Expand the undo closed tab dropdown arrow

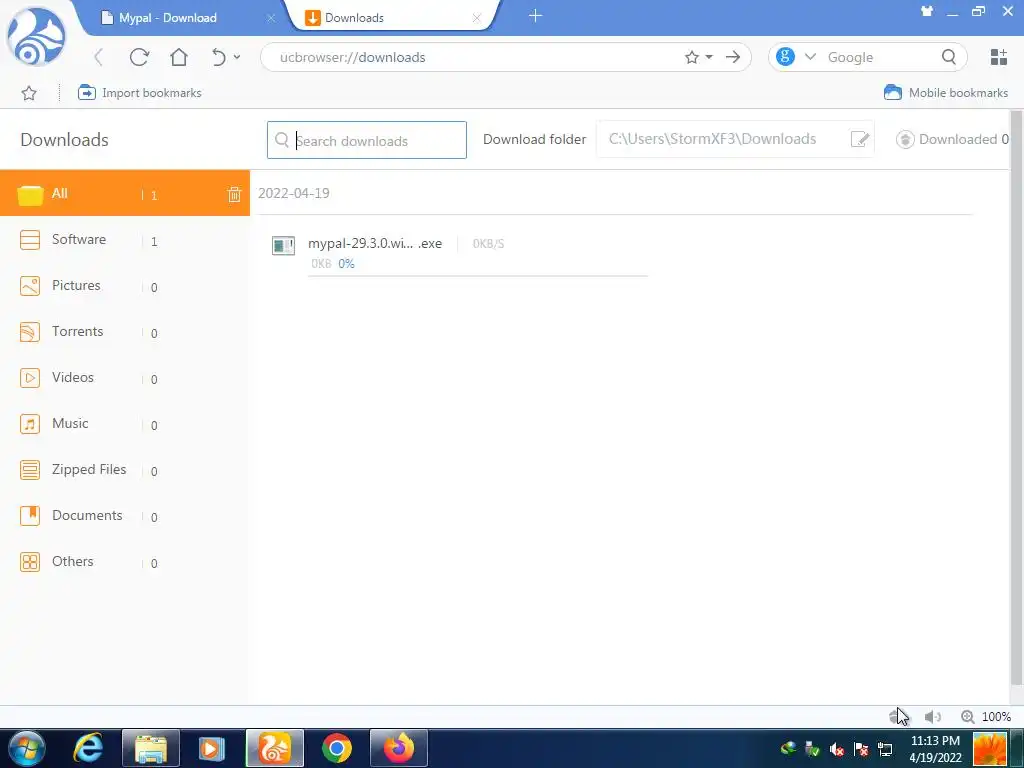click(237, 57)
